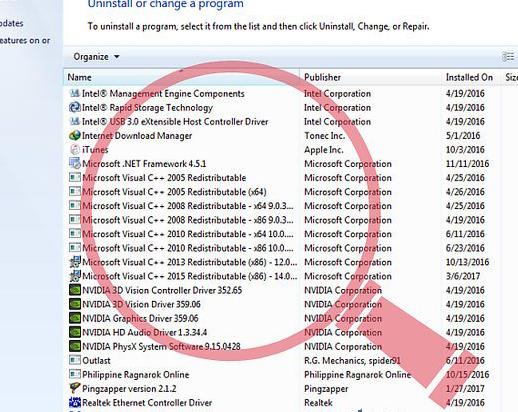Select Internet Download Manager name text
Viewport: 518px width, 412px height.
click(x=137, y=136)
